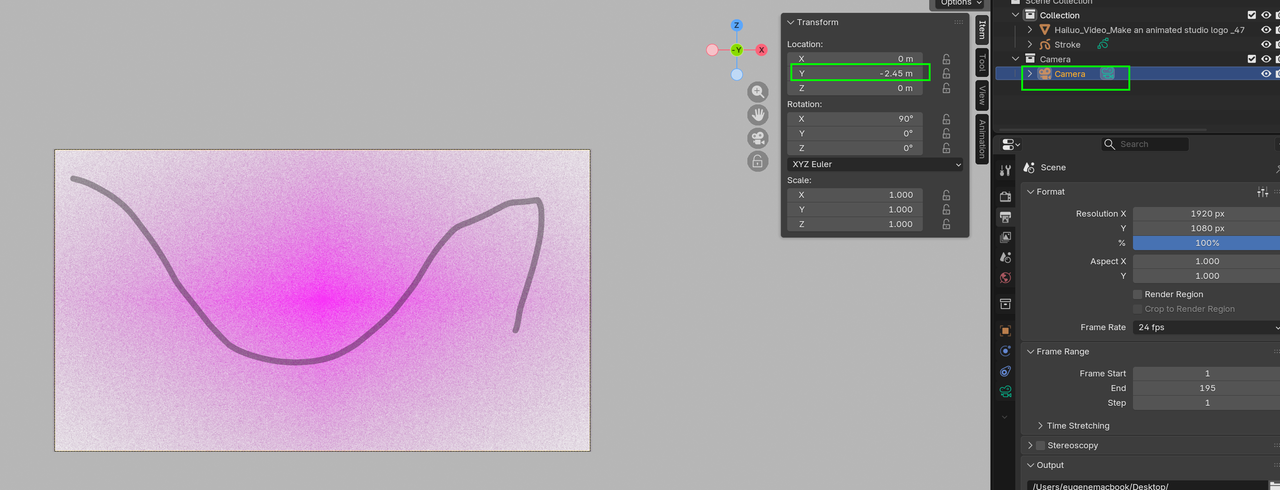The height and width of the screenshot is (490, 1280).
Task: Hide the Hailuo_Video object in viewport
Action: pyautogui.click(x=1266, y=30)
